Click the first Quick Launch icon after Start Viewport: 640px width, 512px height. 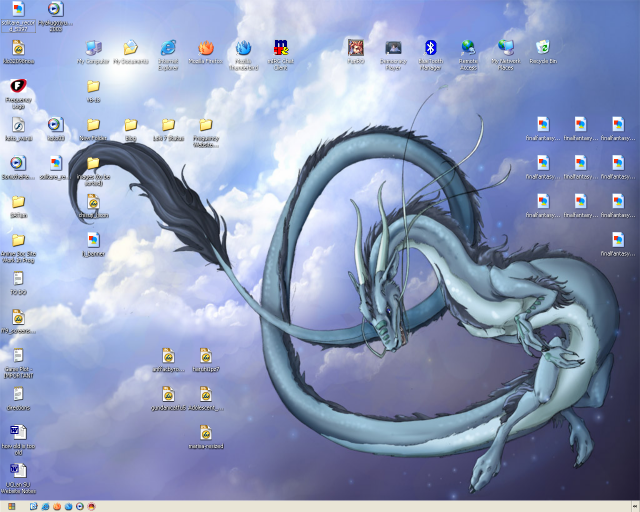(34, 507)
